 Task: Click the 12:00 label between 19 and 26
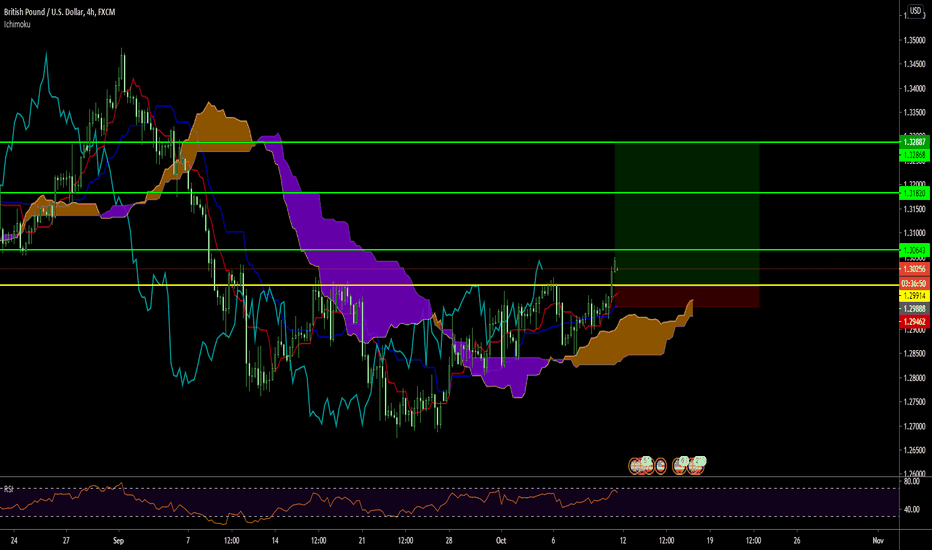click(754, 540)
